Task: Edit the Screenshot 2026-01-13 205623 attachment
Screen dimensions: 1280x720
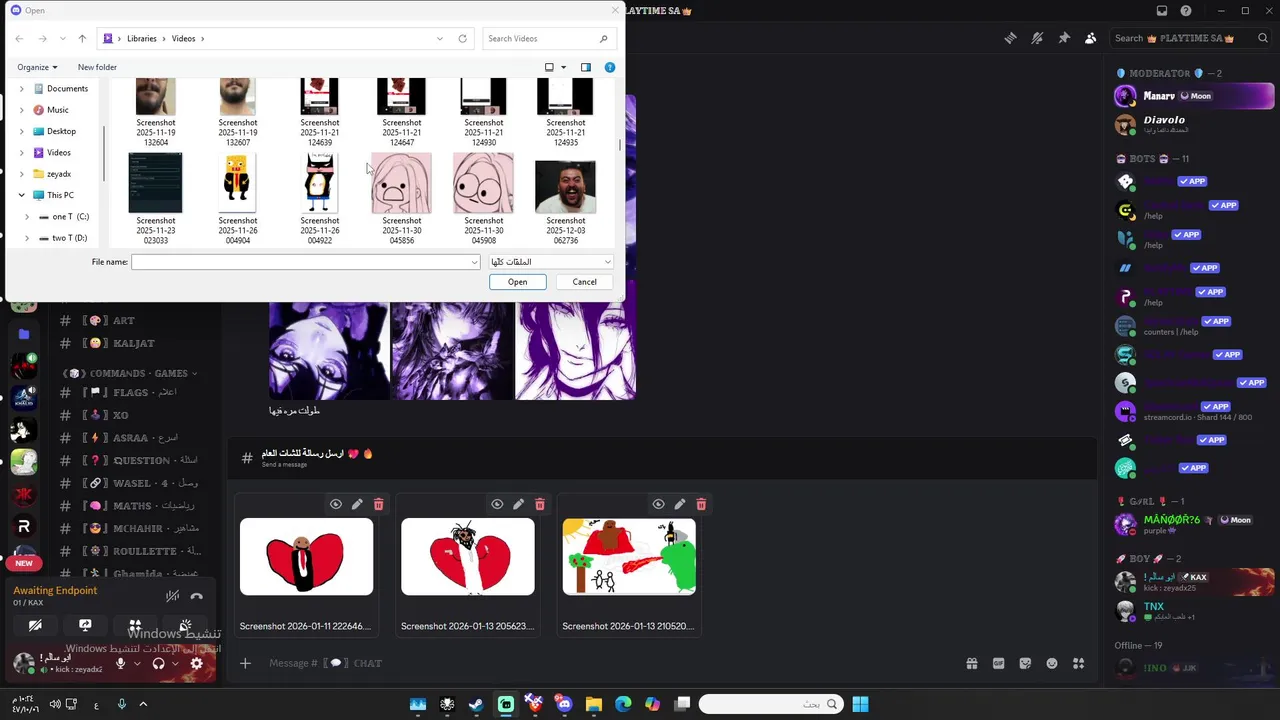Action: pos(518,504)
